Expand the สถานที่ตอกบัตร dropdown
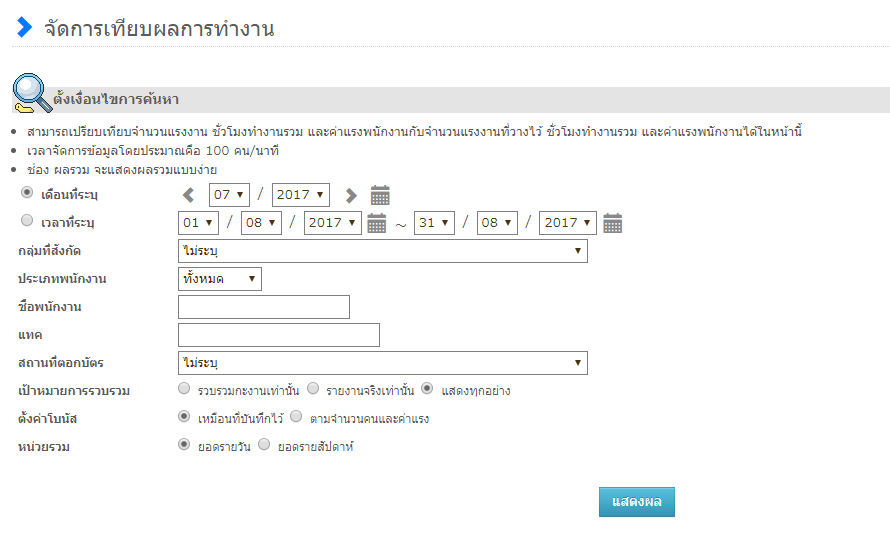The width and height of the screenshot is (890, 550). 382,363
